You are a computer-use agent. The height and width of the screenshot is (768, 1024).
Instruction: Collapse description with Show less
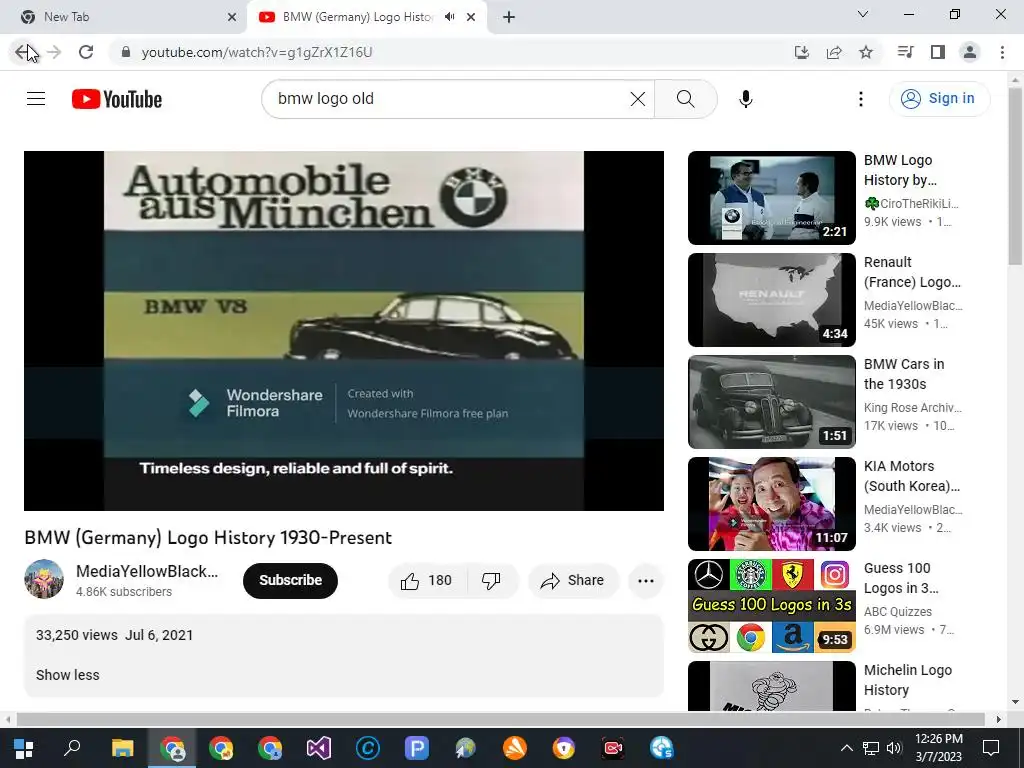tap(68, 675)
